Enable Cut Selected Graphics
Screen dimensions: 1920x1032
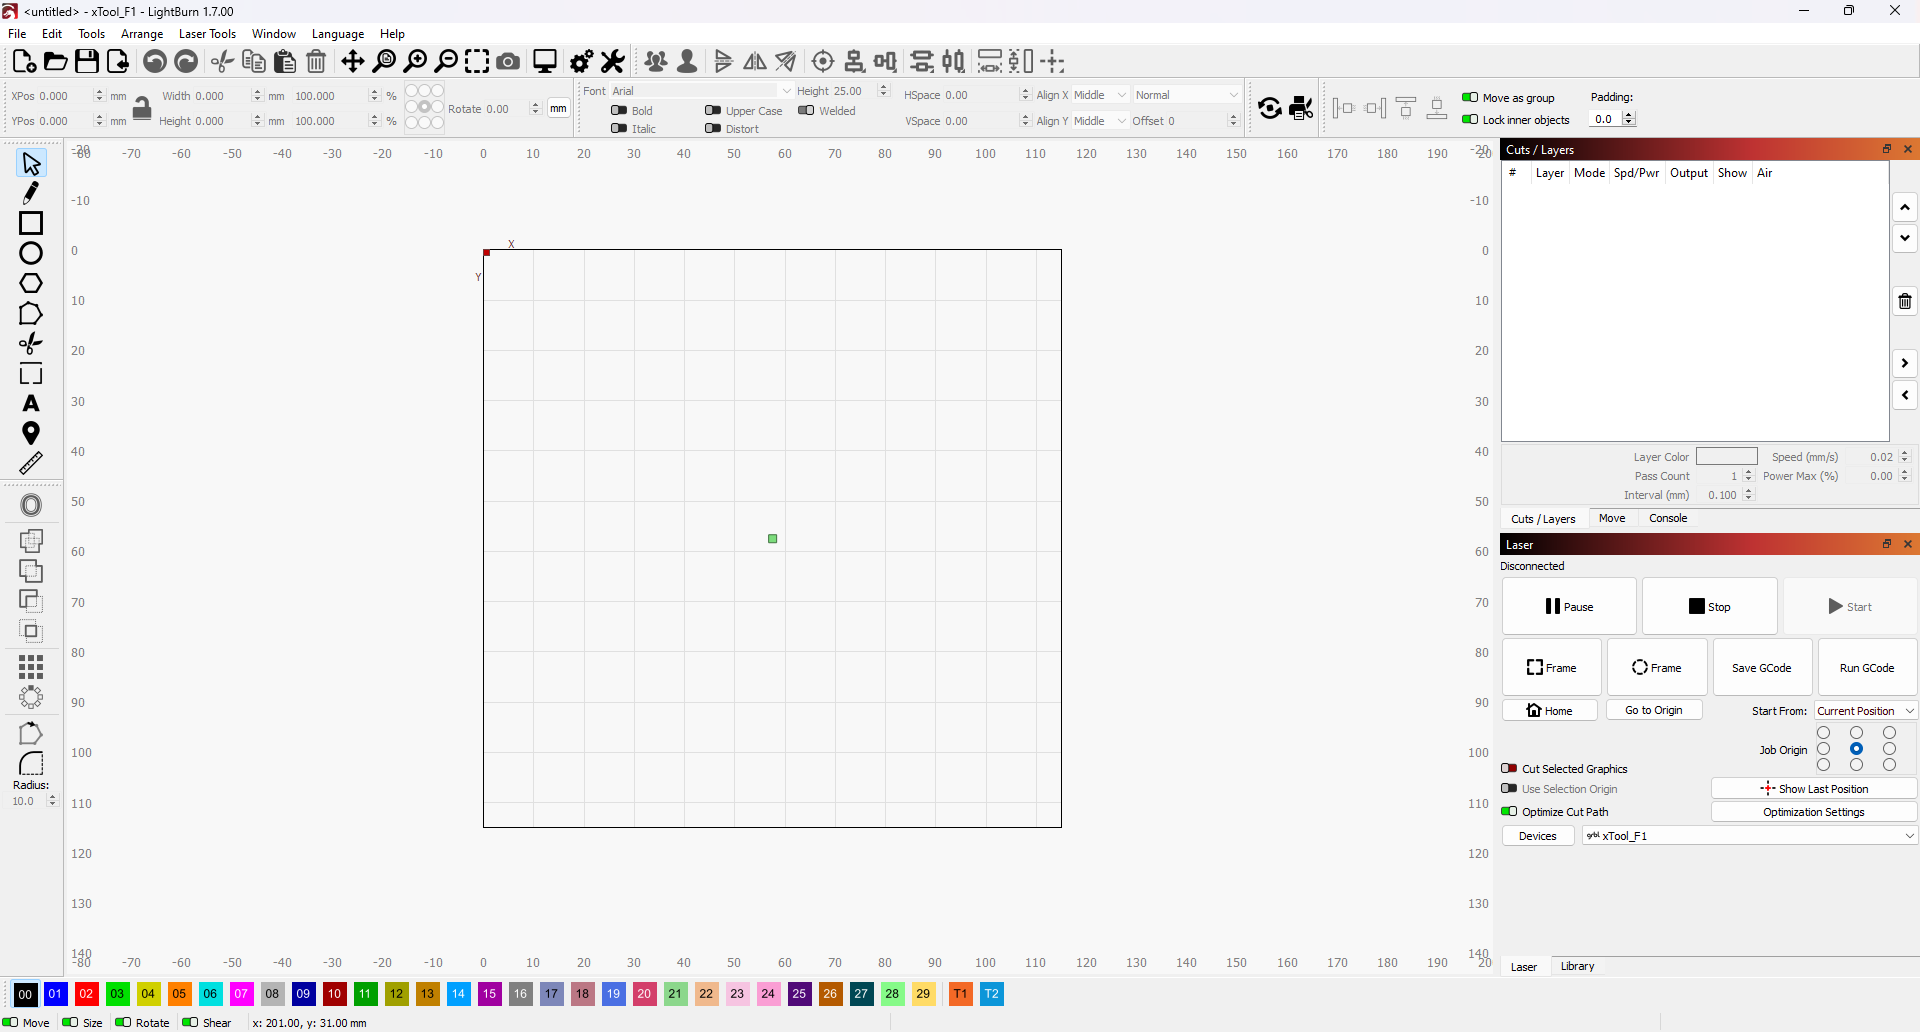click(x=1510, y=769)
